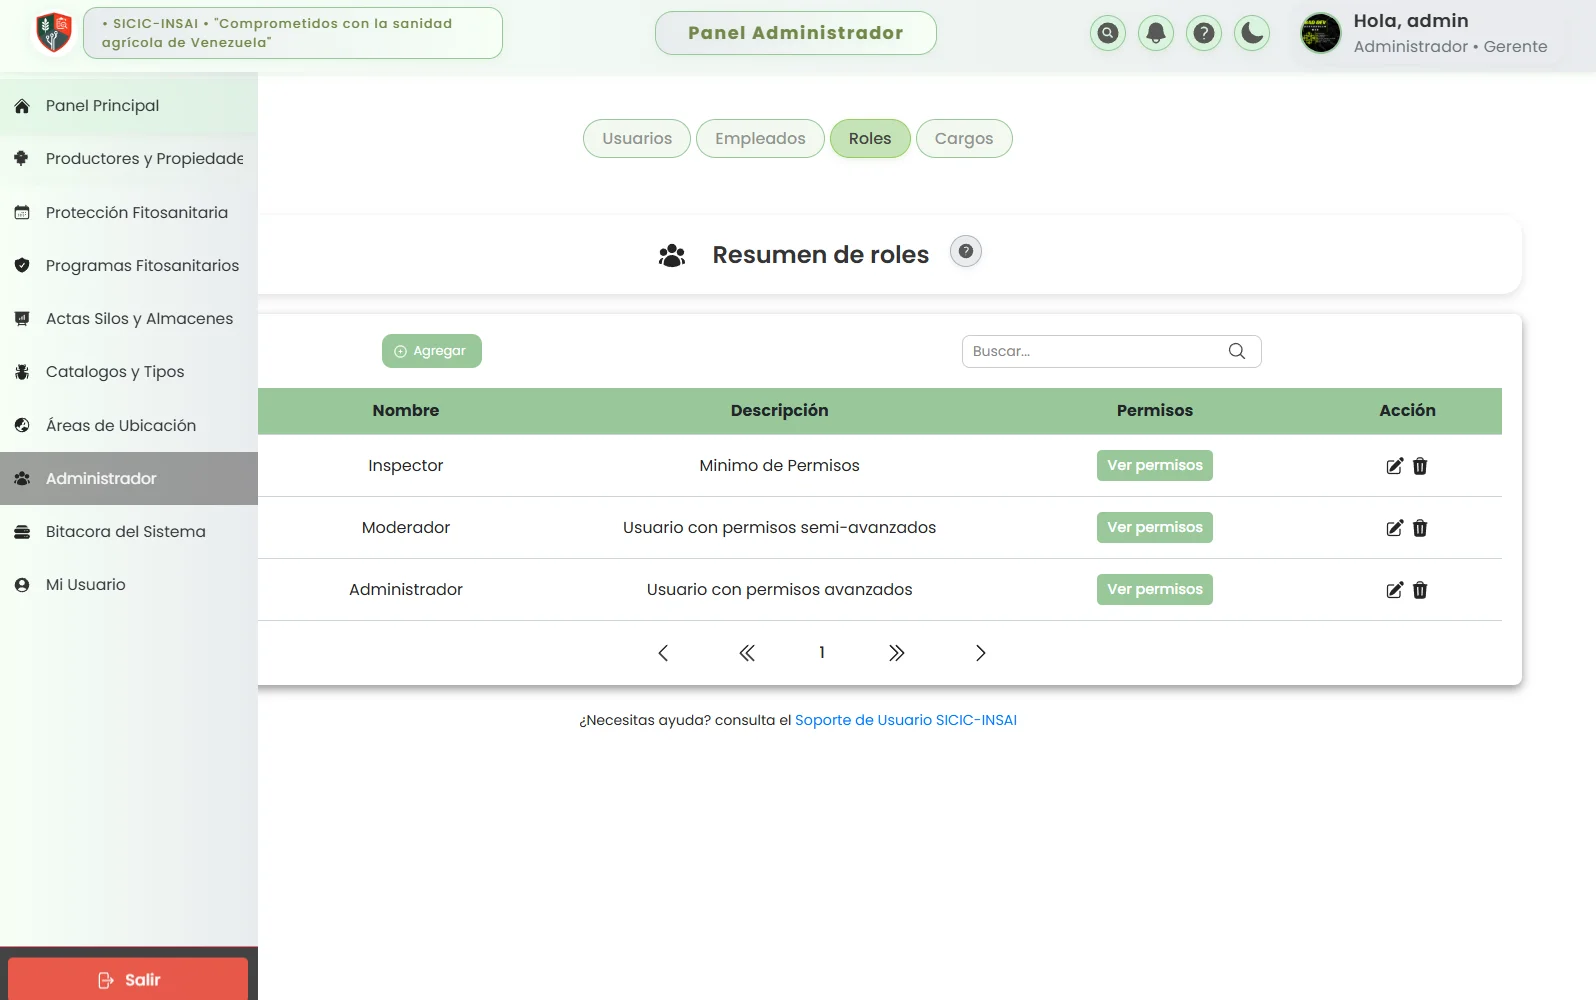1596x1000 pixels.
Task: View permissions for Moderador
Action: 1155,527
